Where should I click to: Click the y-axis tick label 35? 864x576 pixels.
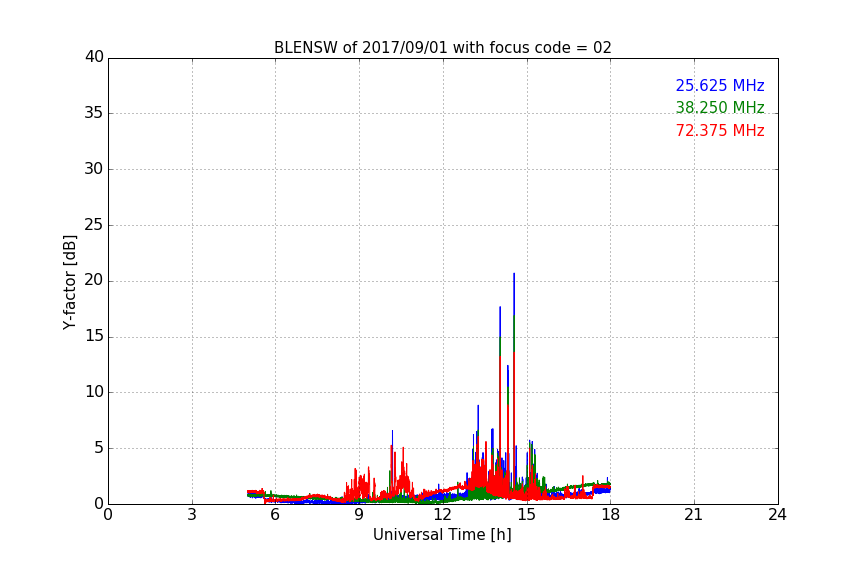[x=94, y=113]
